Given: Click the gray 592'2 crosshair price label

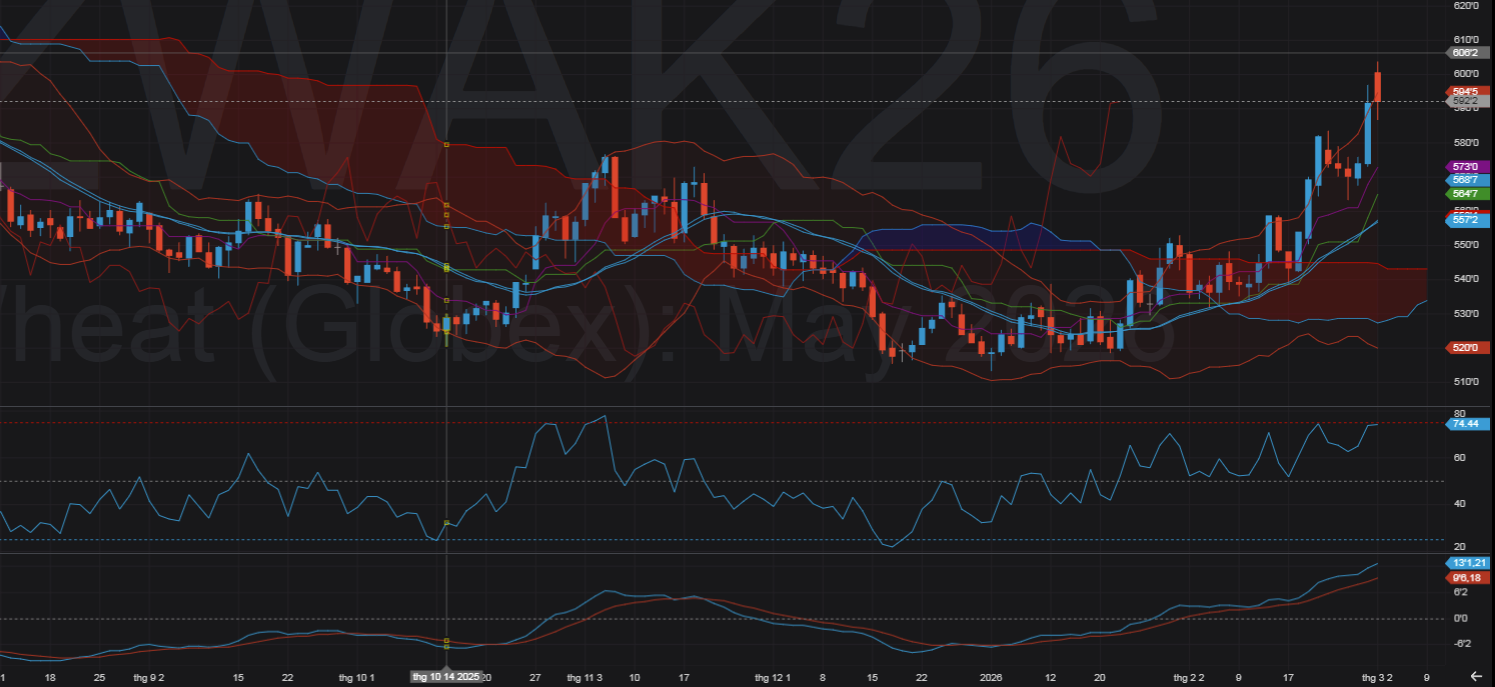Looking at the screenshot, I should click(x=1466, y=102).
